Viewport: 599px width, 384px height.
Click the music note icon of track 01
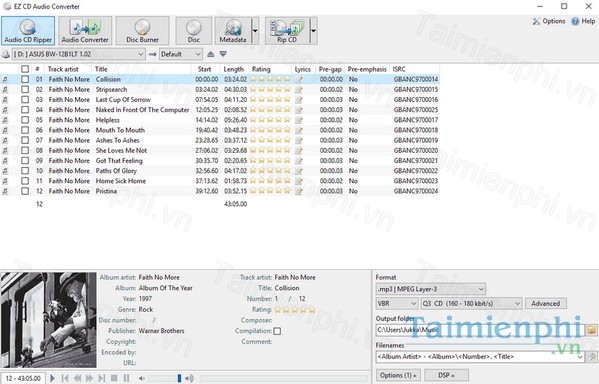5,79
